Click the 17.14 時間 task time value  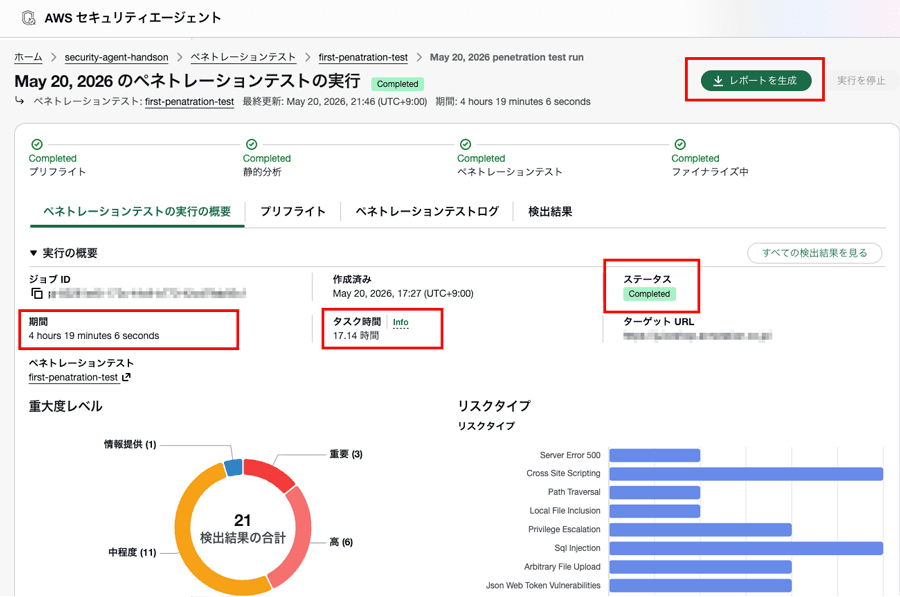tap(356, 336)
